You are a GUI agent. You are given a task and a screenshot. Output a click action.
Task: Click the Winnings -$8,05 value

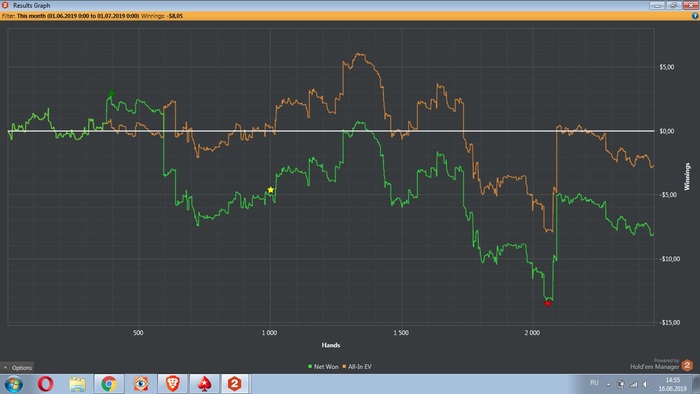175,16
